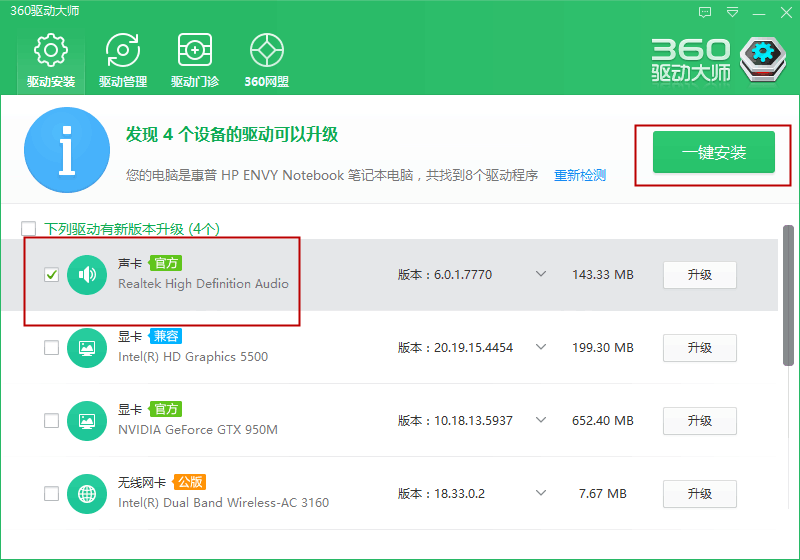Image resolution: width=800 pixels, height=560 pixels.
Task: Click the 官方 badge next to 声卡
Action: pyautogui.click(x=166, y=263)
